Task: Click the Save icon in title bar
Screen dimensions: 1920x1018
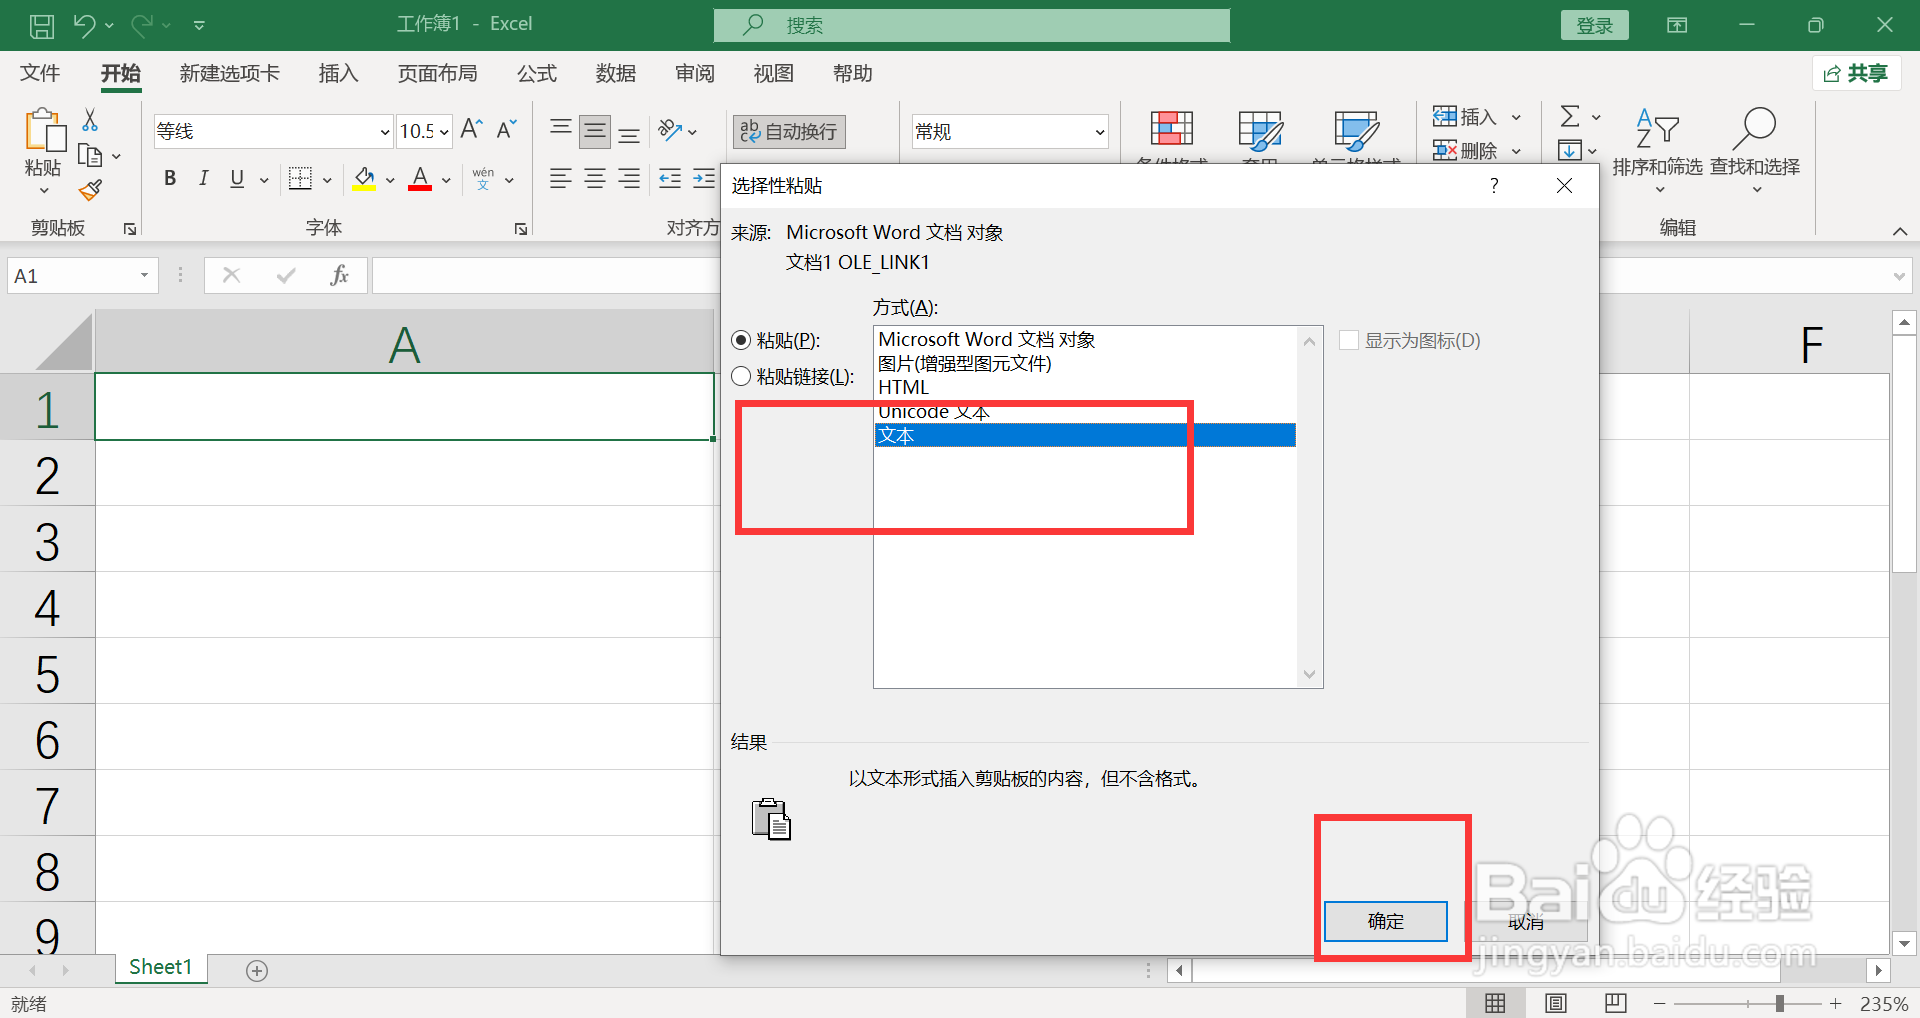Action: (42, 26)
